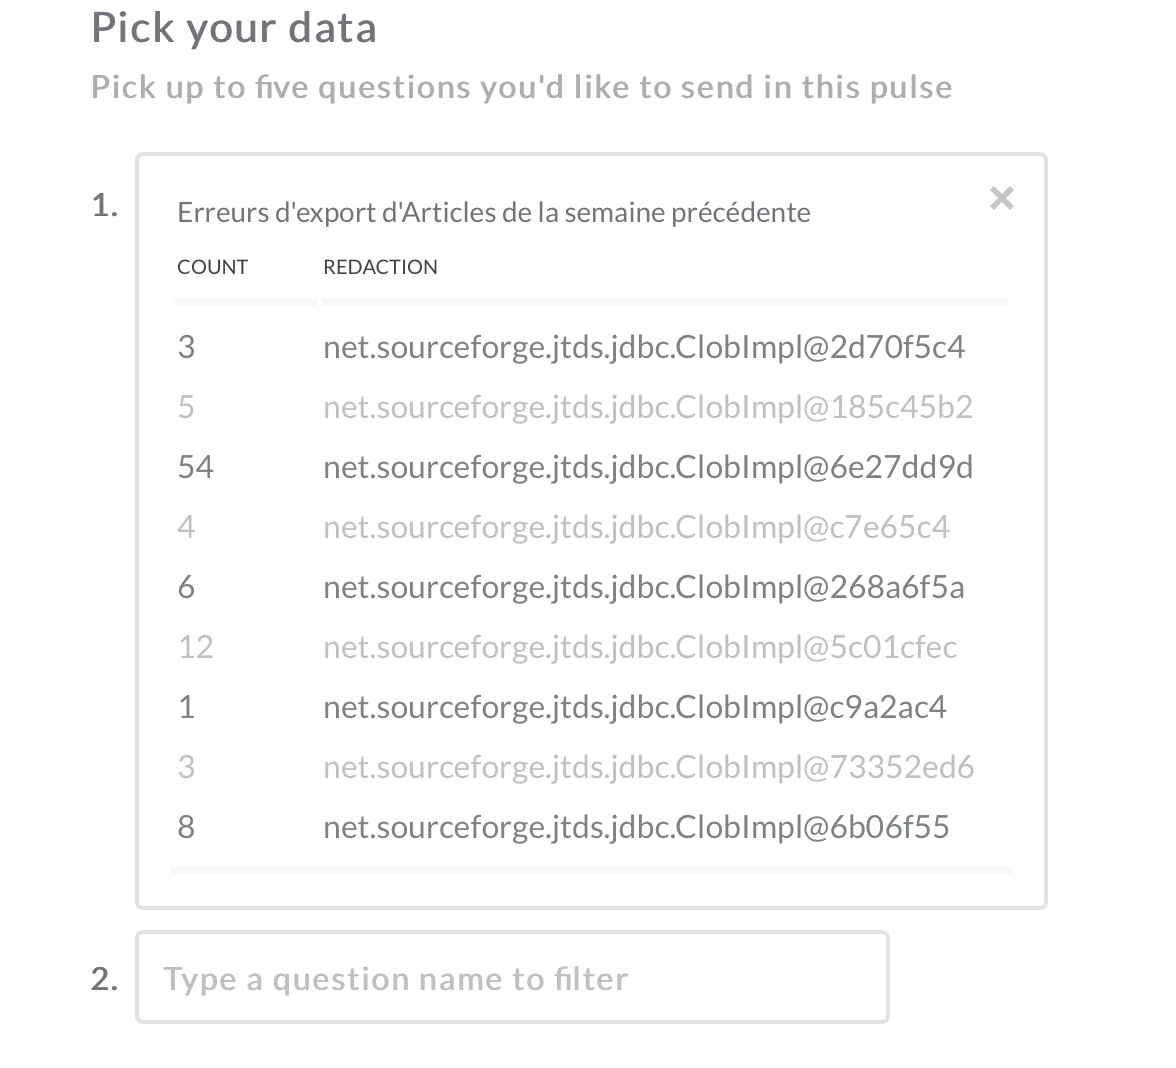Click the ClobImpl@6b06f55 redaction value
The height and width of the screenshot is (1068, 1176).
[x=636, y=826]
